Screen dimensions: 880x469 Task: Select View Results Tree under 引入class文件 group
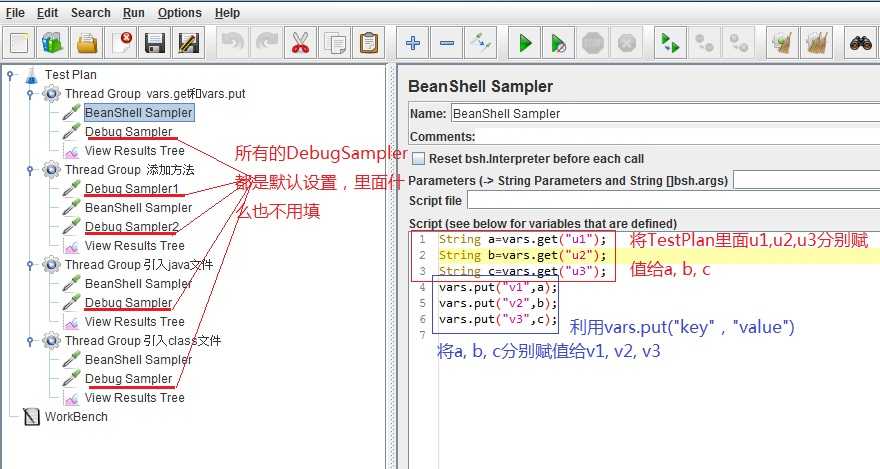pos(135,398)
